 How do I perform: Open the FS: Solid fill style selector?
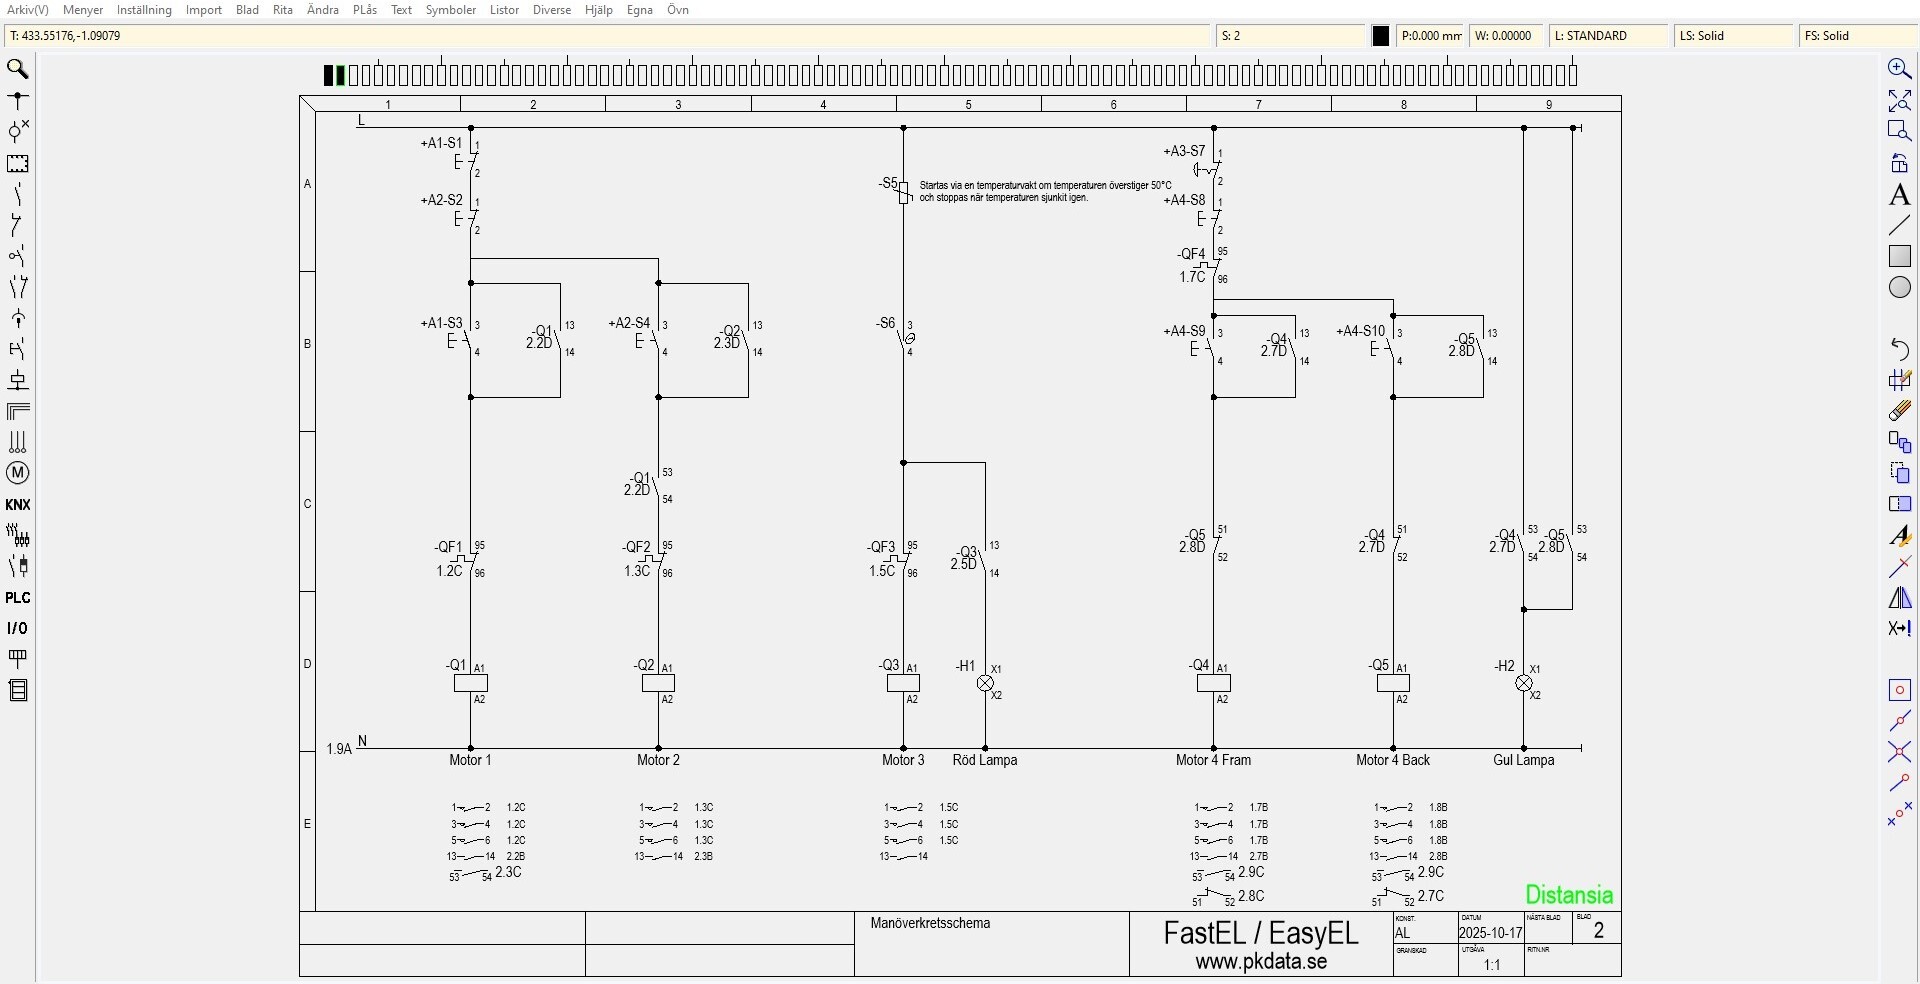pyautogui.click(x=1858, y=36)
